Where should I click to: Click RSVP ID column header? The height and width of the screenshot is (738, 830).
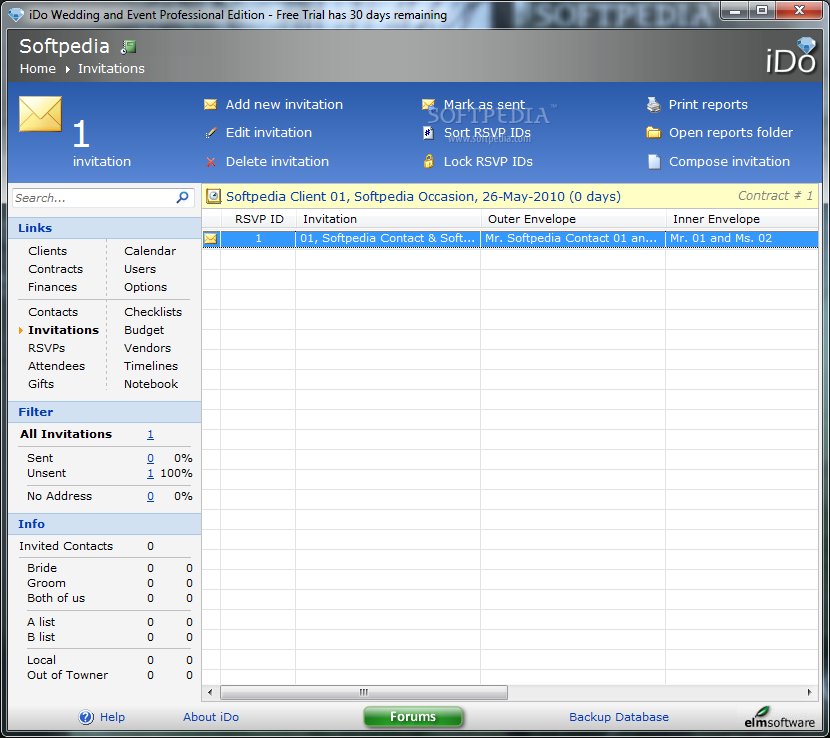(x=259, y=219)
